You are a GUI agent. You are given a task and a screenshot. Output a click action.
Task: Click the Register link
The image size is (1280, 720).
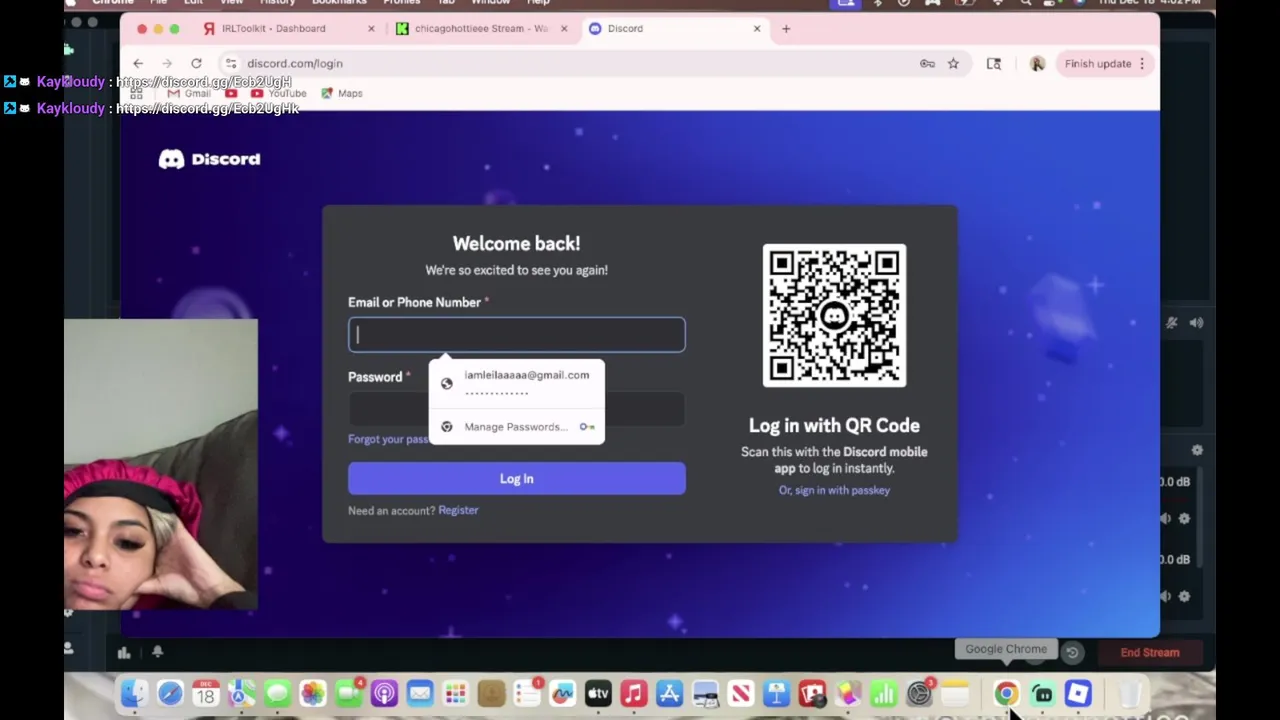coord(458,510)
